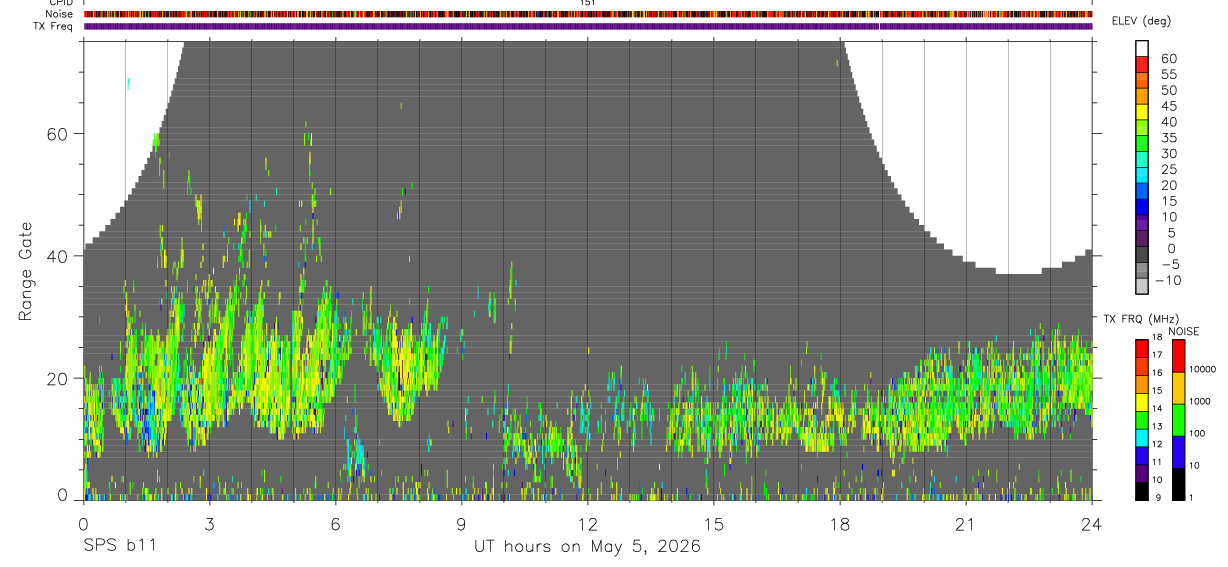1228x567 pixels.
Task: Select the yellow 14 MHz TX FRQ swatch
Action: point(1142,402)
